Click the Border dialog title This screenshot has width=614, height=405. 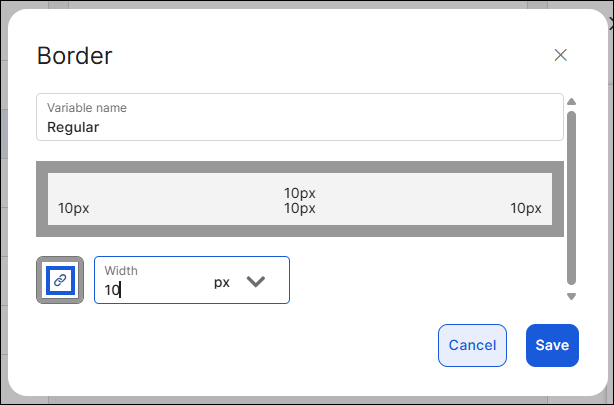(74, 56)
